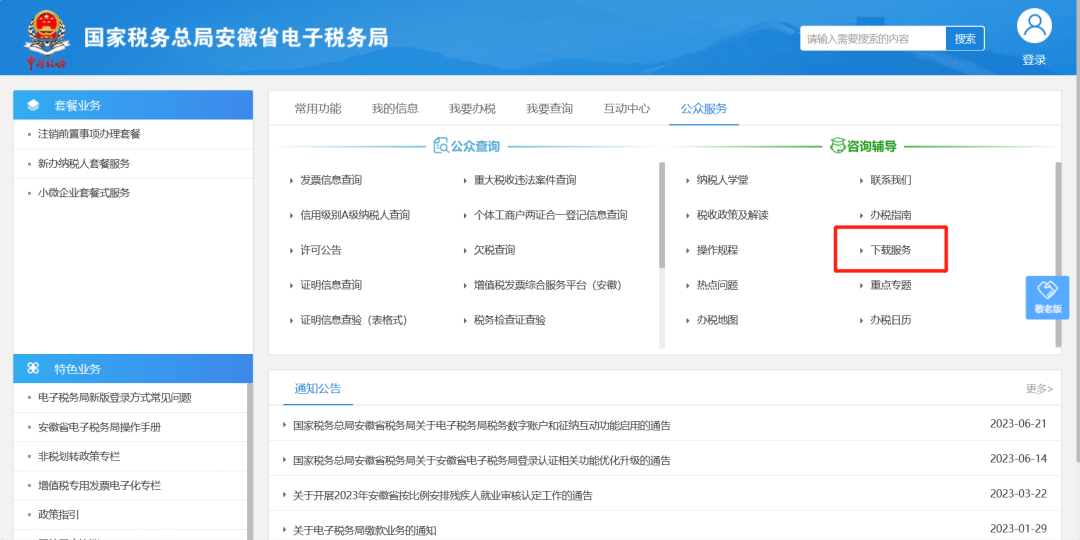Click the search content input field
This screenshot has width=1080, height=540.
(873, 39)
